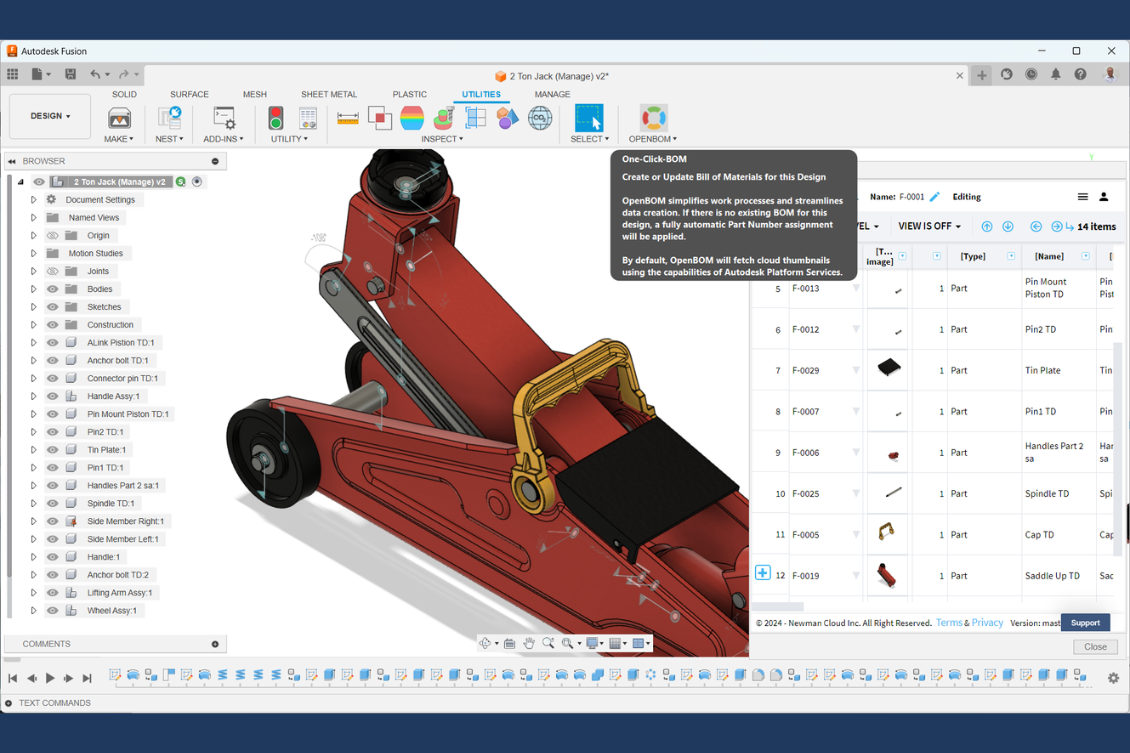Hide the Sketches folder

[53, 307]
